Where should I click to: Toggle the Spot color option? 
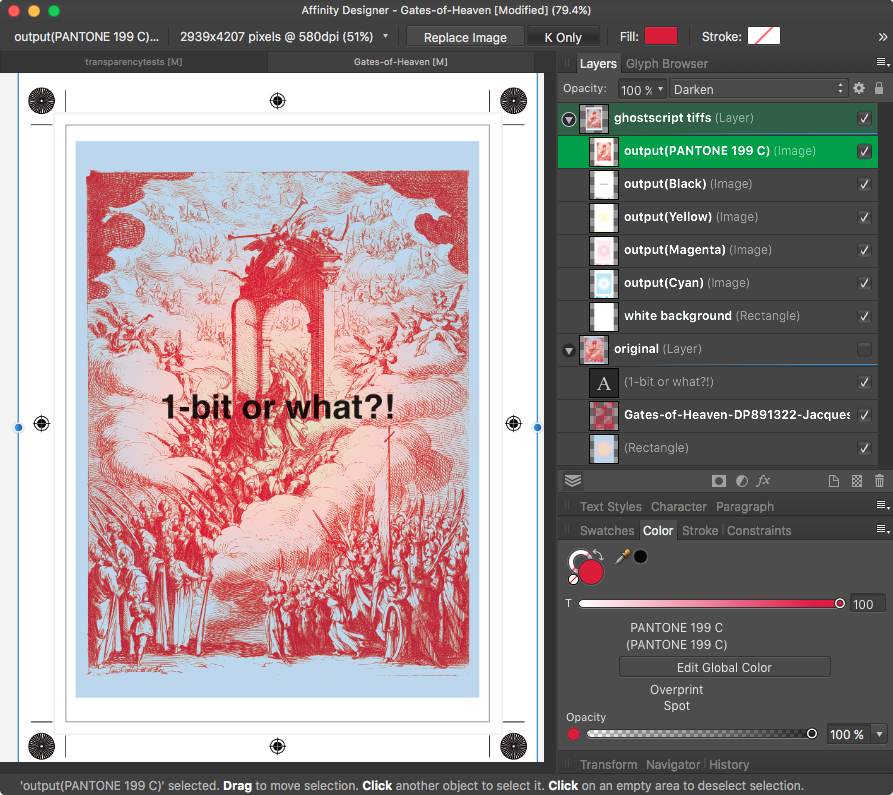click(x=677, y=706)
